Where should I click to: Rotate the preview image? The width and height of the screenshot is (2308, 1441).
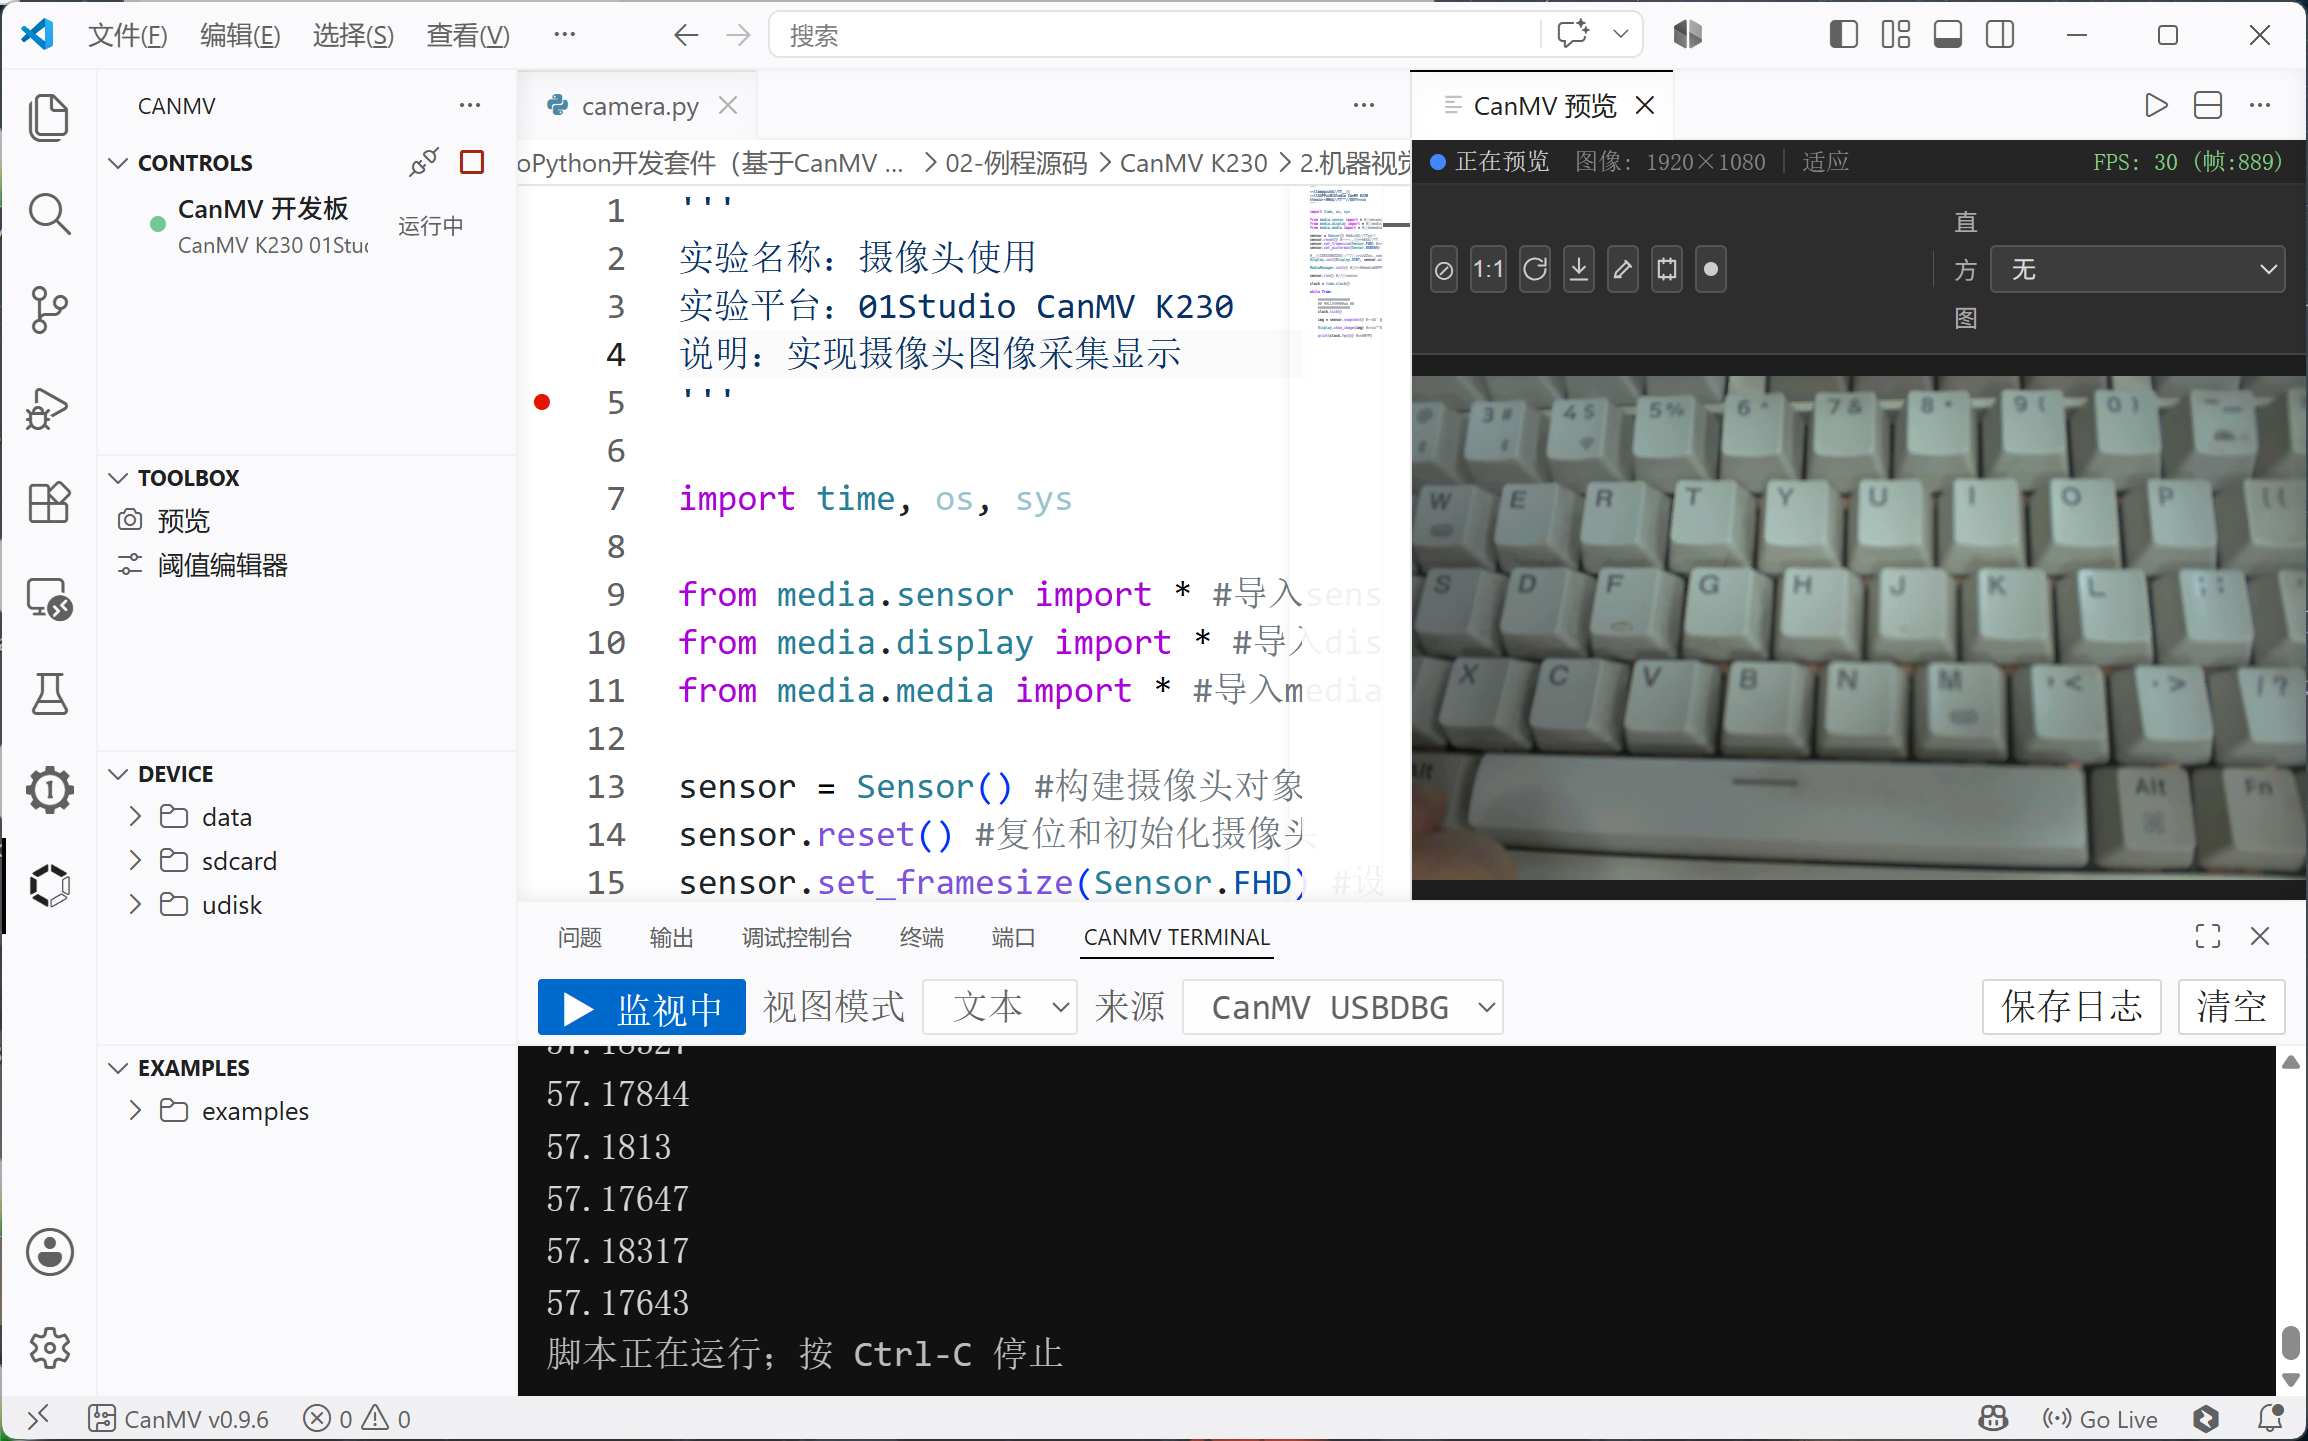pos(1535,270)
